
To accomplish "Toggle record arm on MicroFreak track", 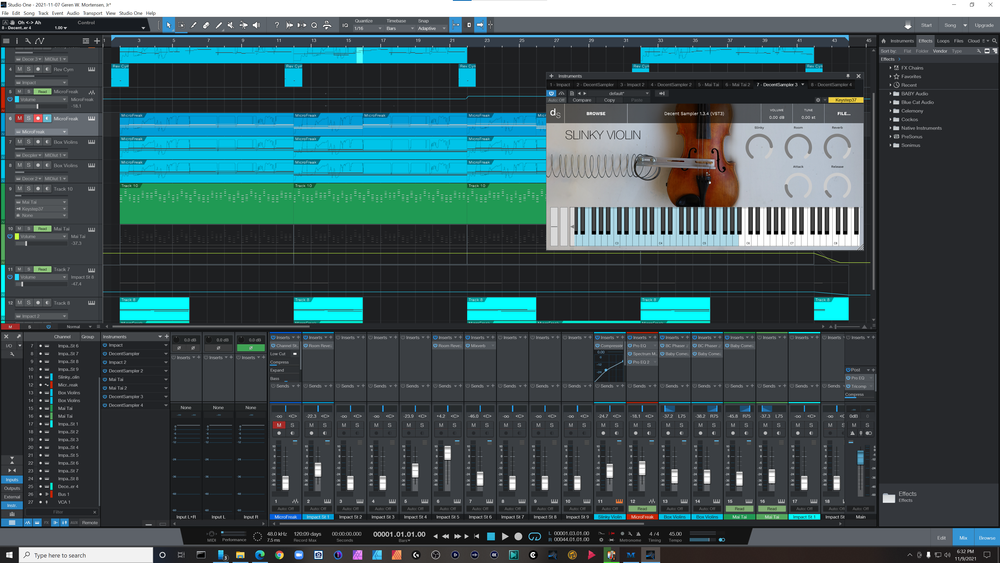I will [x=38, y=119].
